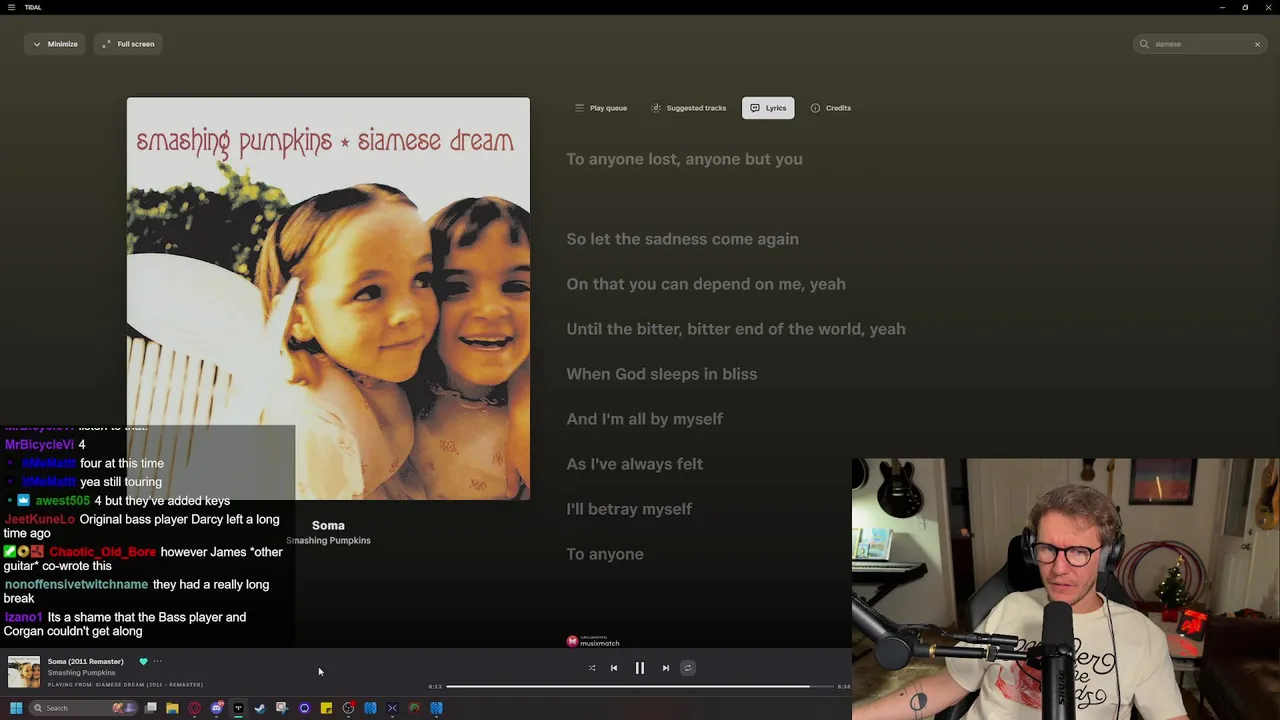
Task: Unfavorite track with heart icon
Action: (x=143, y=661)
